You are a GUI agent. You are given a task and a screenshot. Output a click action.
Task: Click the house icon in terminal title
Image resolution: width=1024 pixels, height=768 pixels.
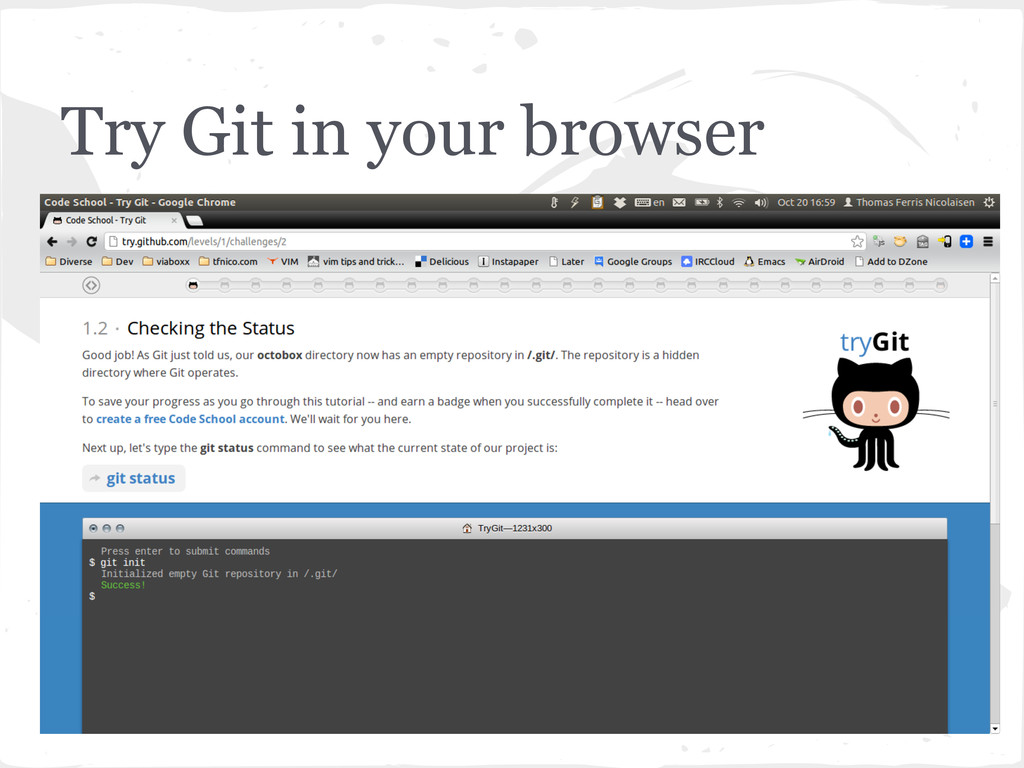467,528
